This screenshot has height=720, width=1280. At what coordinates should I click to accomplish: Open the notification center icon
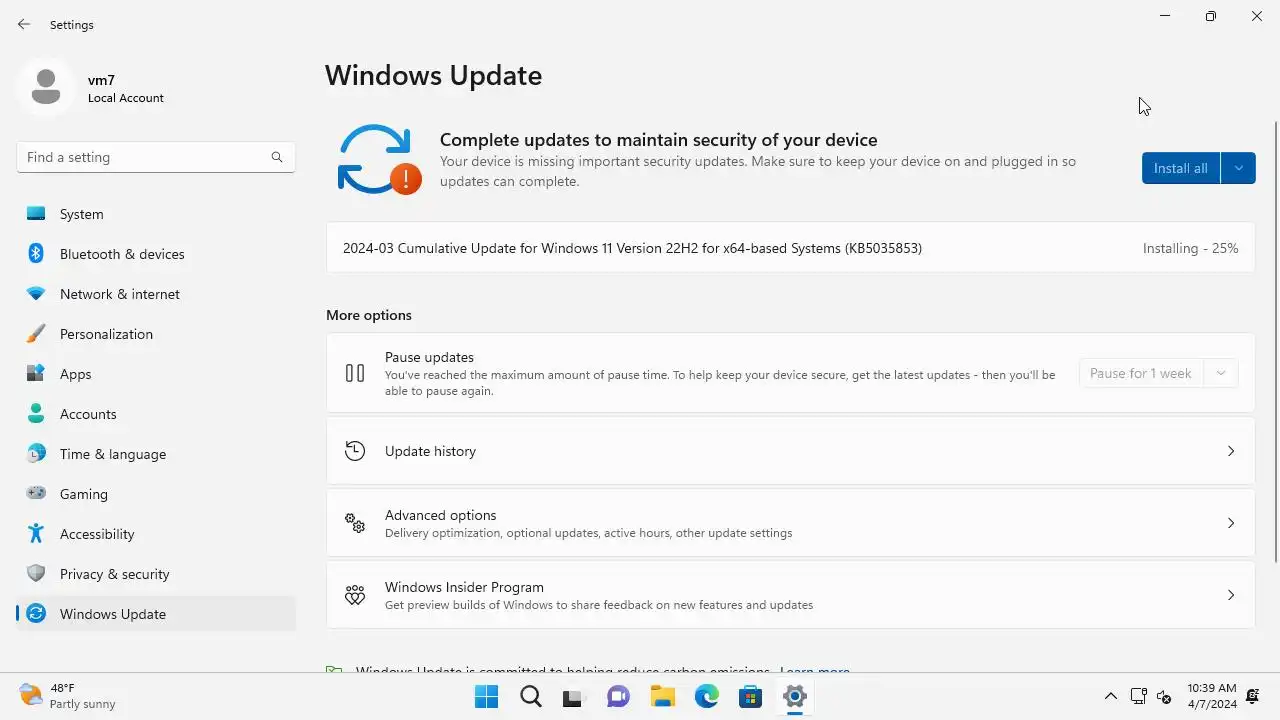tap(1253, 696)
